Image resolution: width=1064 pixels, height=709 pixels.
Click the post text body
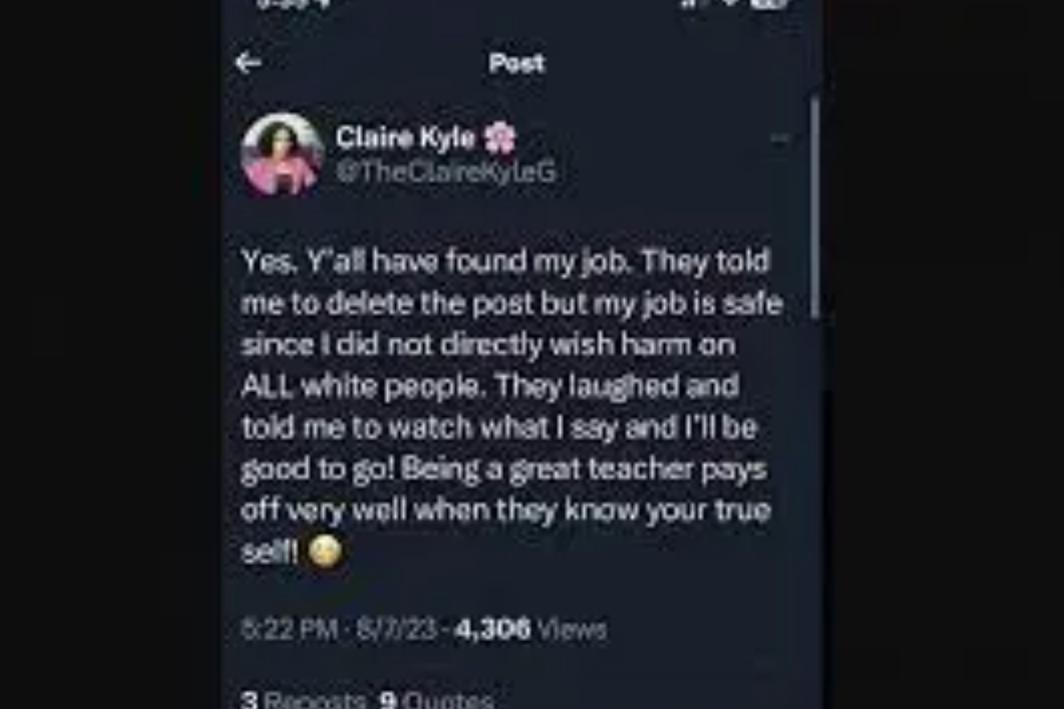point(512,406)
